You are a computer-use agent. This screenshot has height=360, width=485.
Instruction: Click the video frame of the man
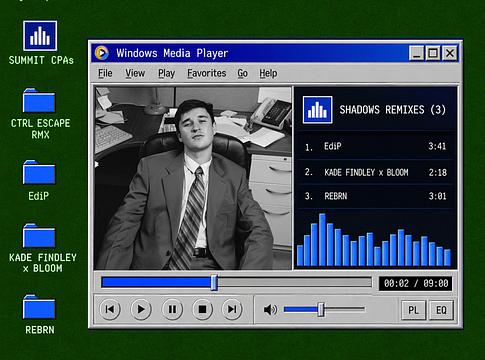pyautogui.click(x=193, y=178)
